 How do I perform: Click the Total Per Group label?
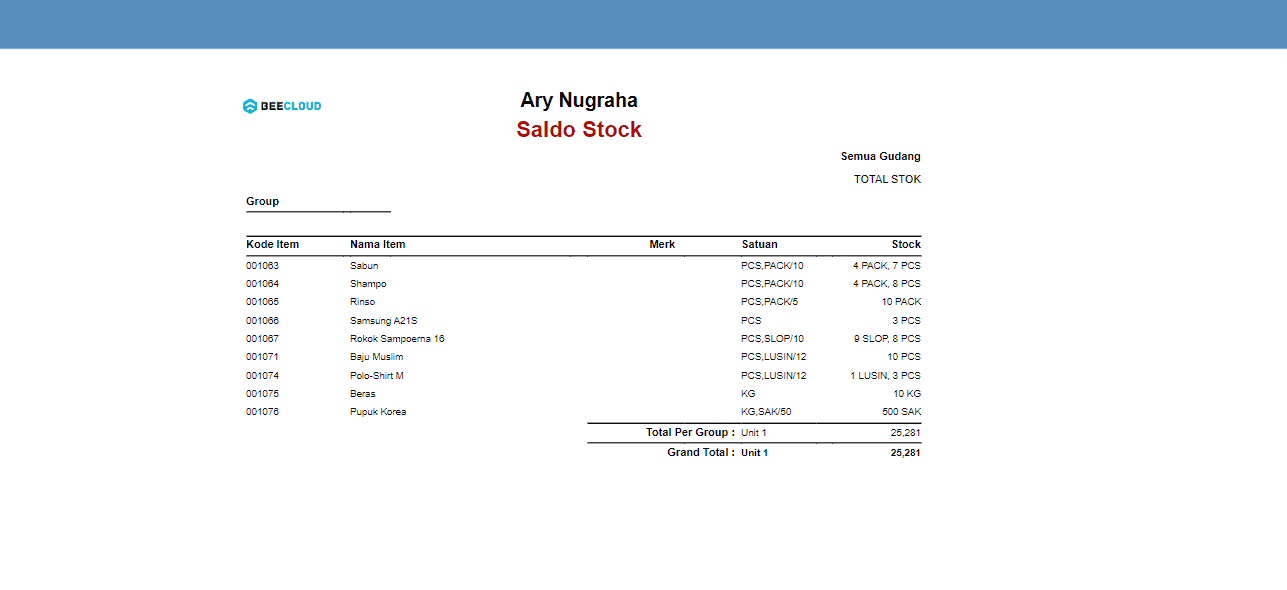690,432
